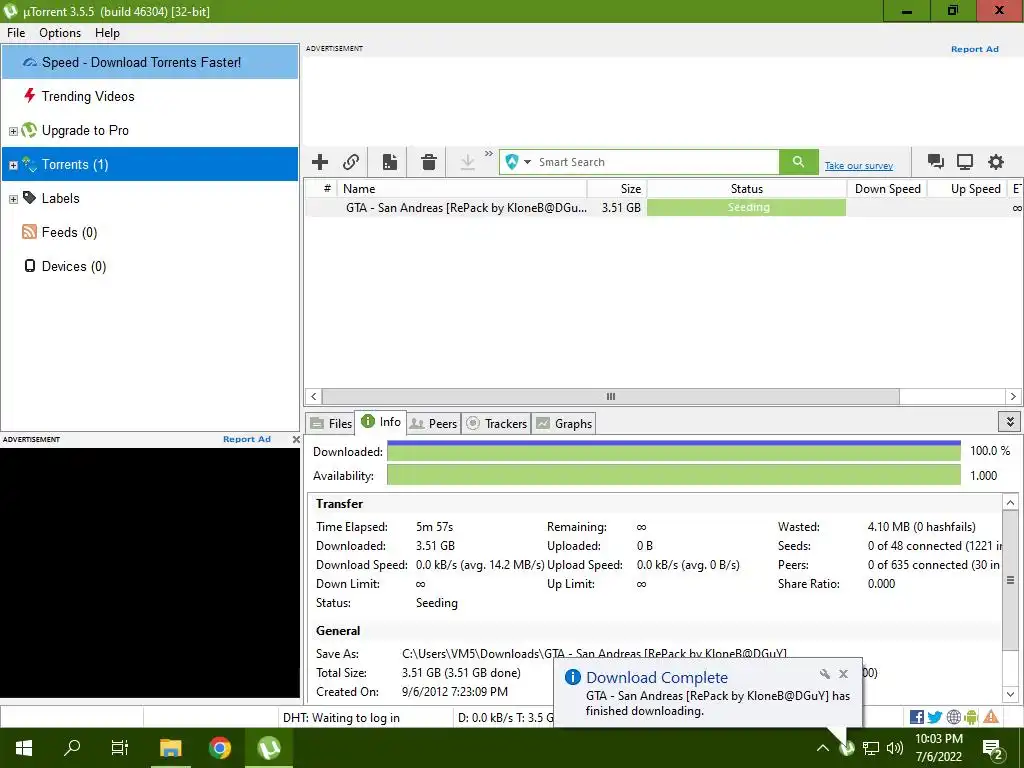The image size is (1024, 768).
Task: Click the RSS Feeds orange icon
Action: [x=29, y=231]
